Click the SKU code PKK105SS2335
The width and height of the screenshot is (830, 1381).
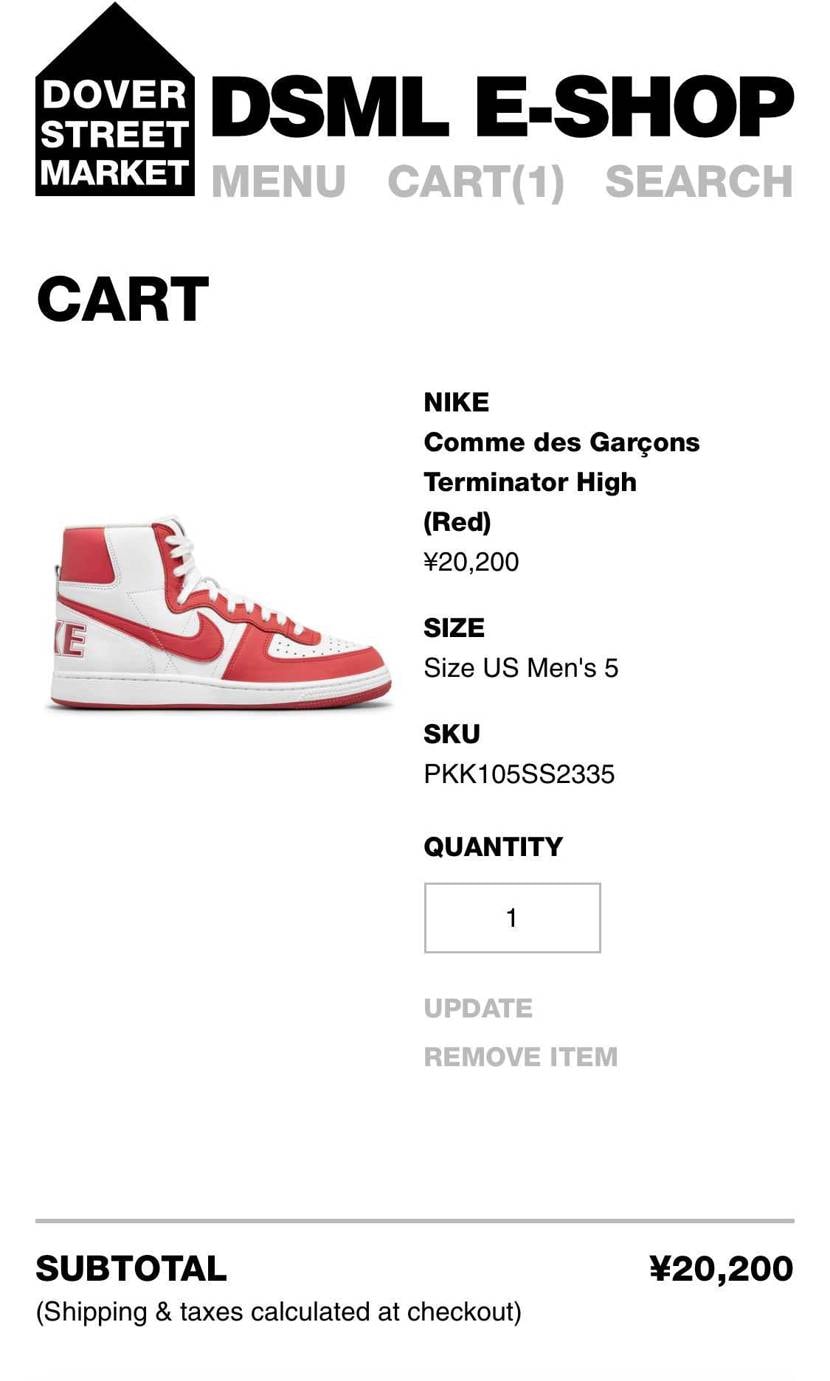[519, 774]
